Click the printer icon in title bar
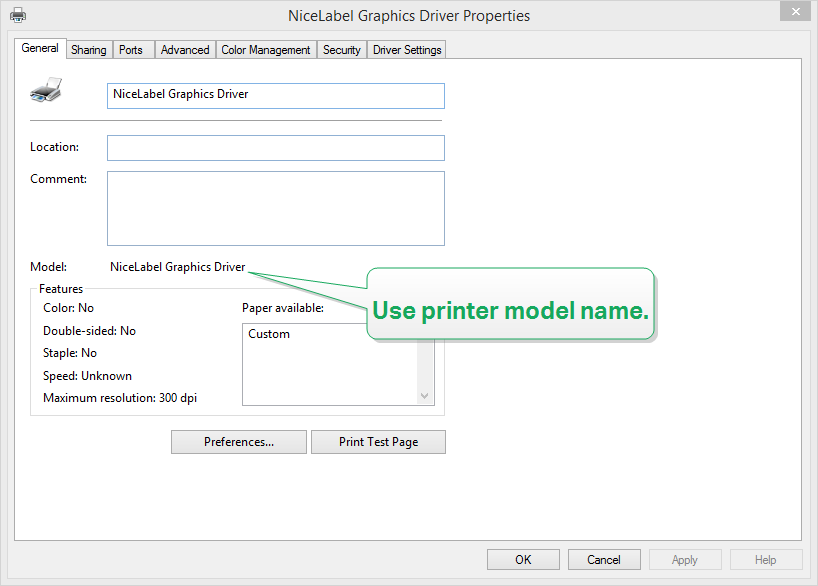The height and width of the screenshot is (586, 818). point(18,15)
